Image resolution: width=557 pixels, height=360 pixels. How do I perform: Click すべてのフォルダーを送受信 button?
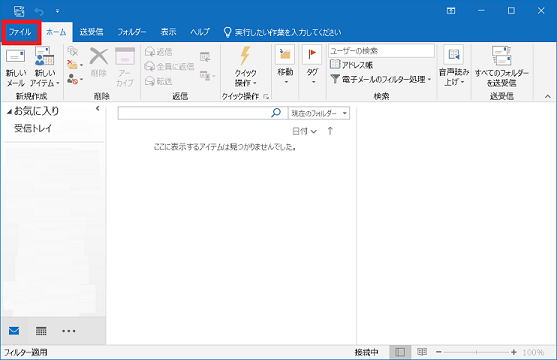tap(502, 68)
